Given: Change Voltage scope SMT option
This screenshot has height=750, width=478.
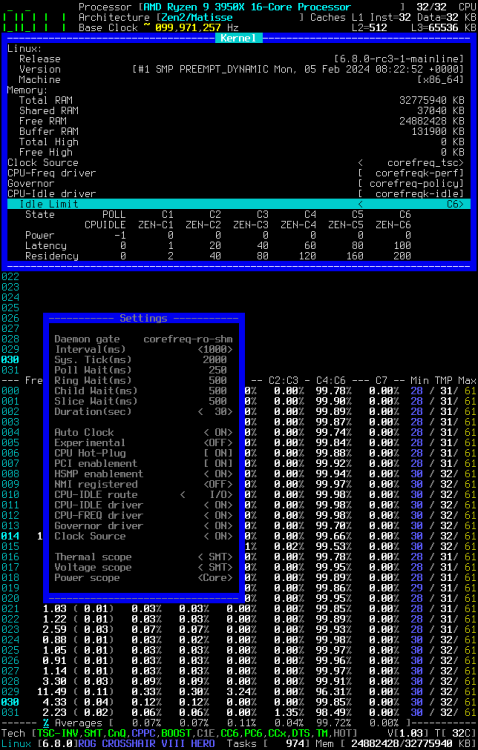Looking at the screenshot, I should [x=215, y=568].
